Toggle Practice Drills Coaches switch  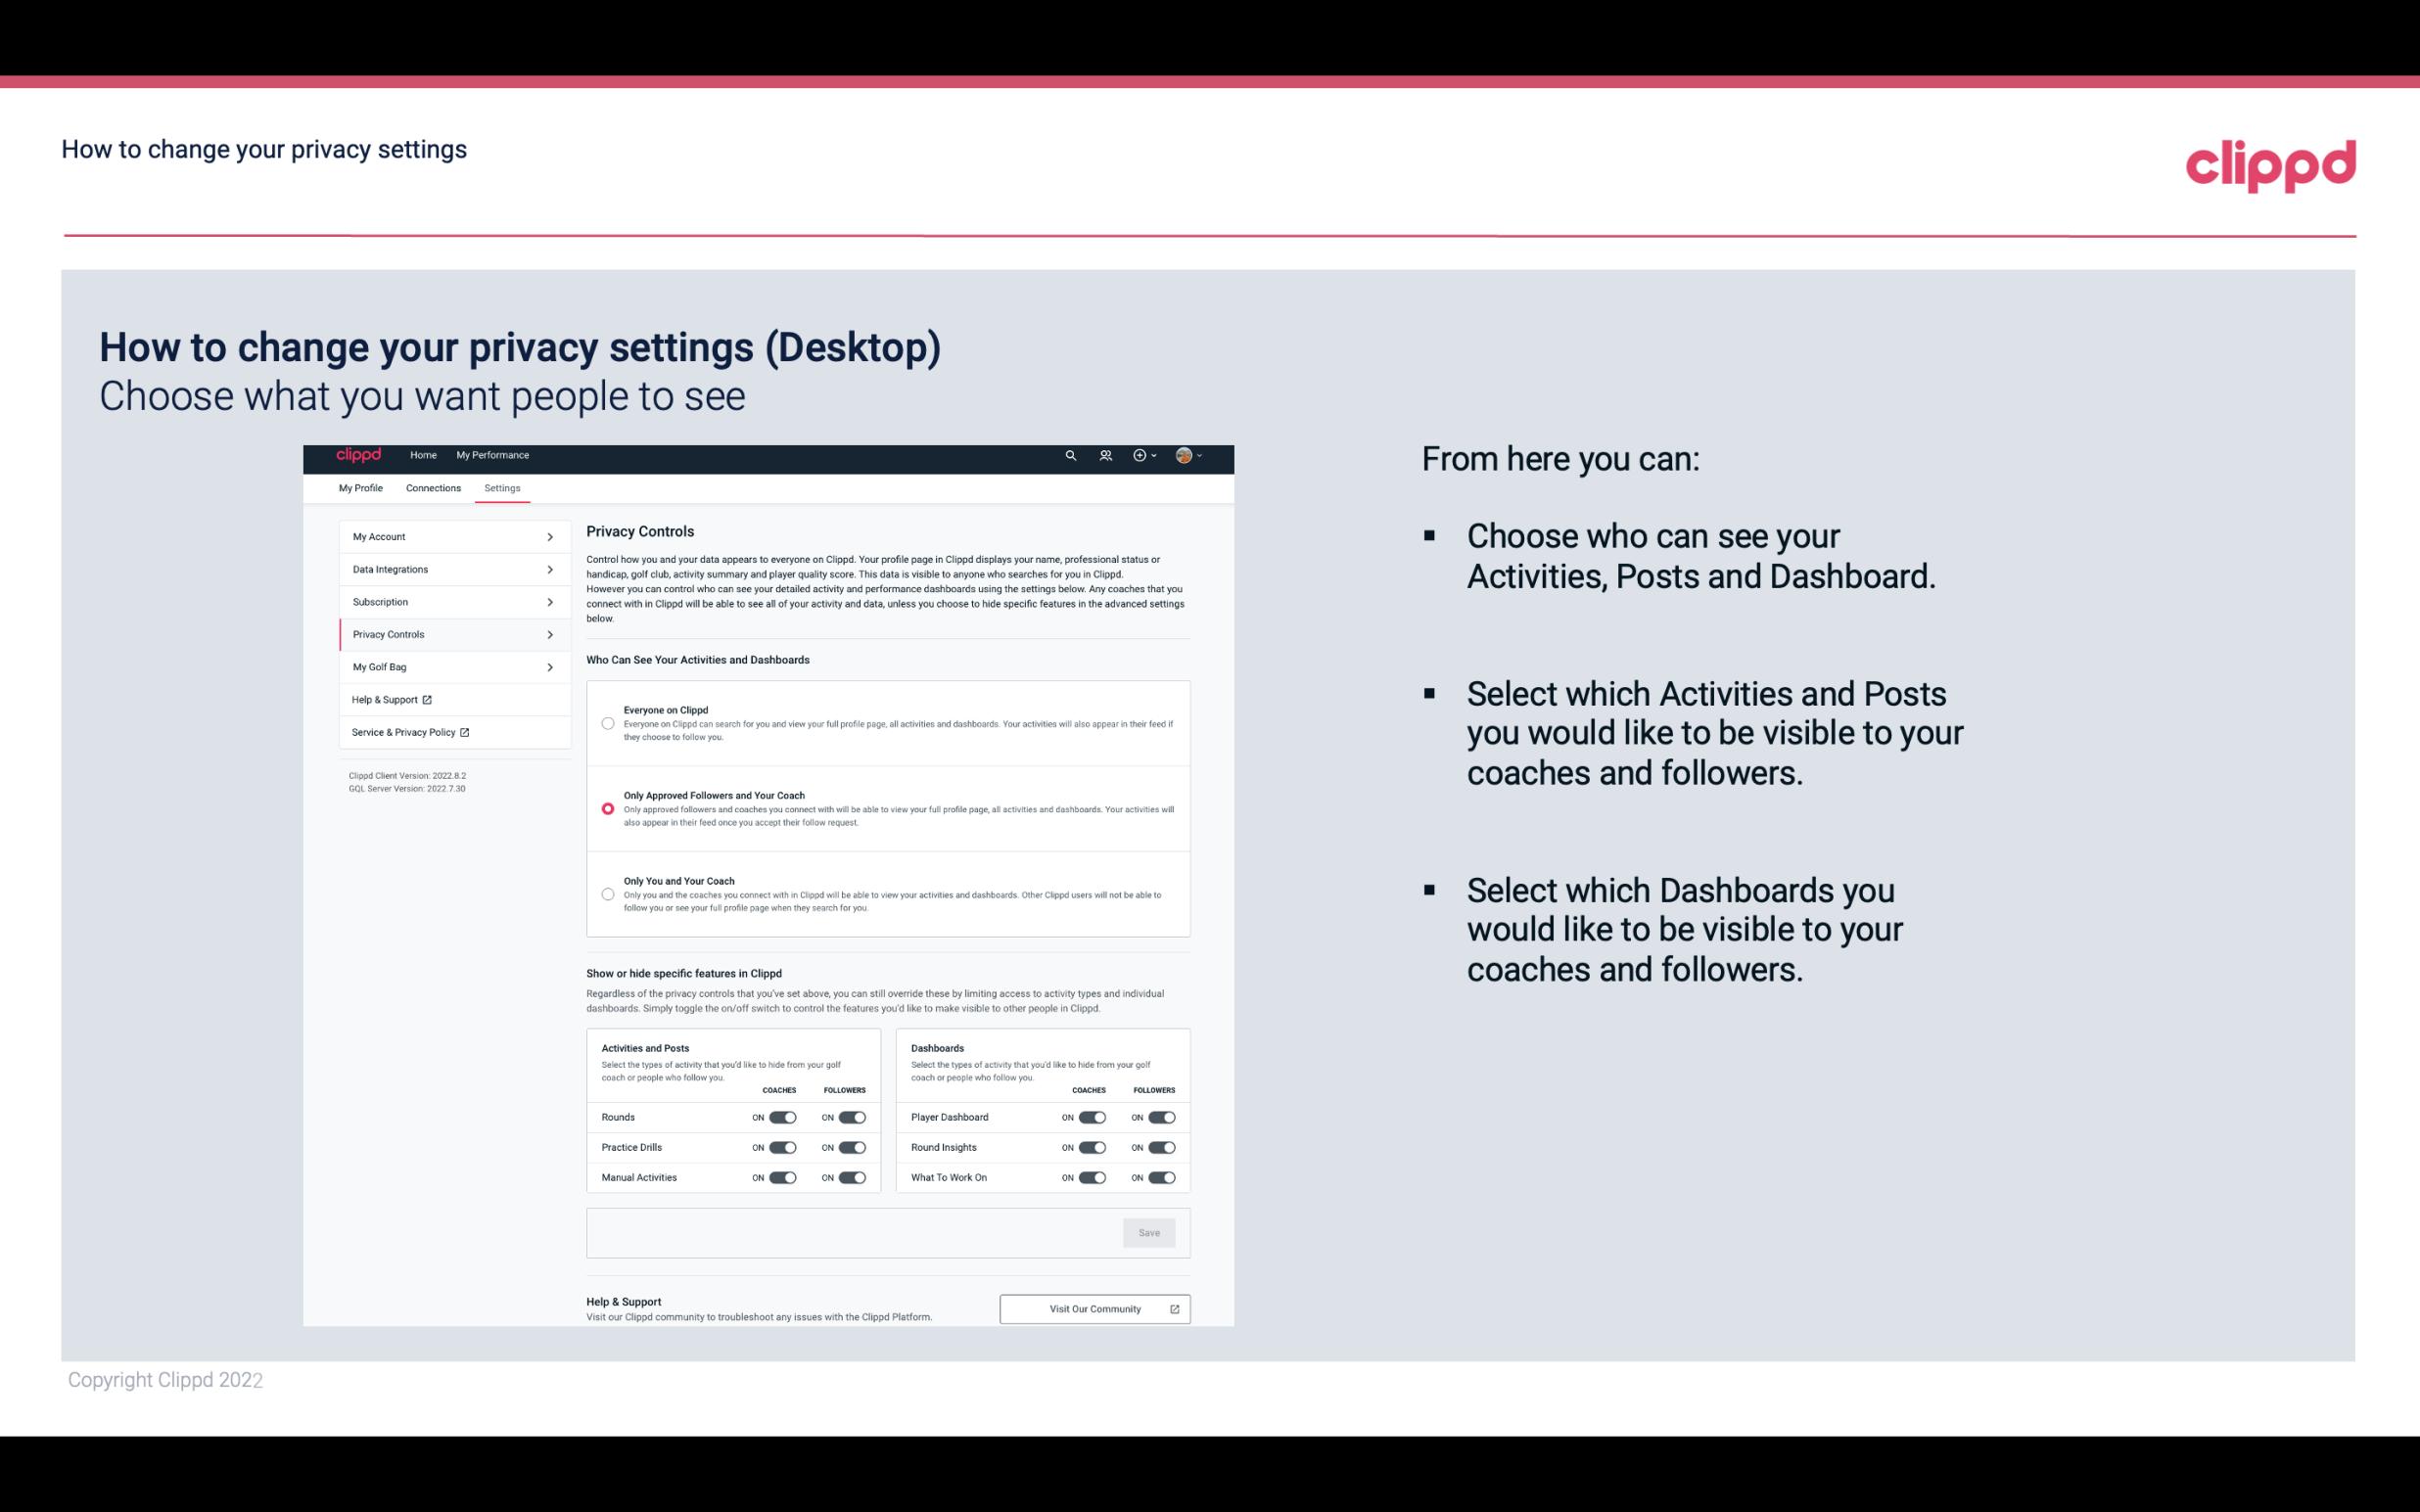pos(780,1146)
